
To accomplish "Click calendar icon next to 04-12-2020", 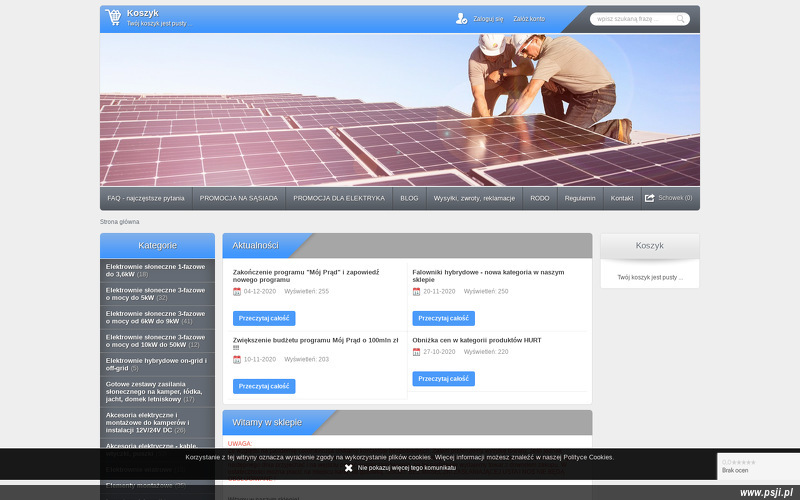I will (237, 292).
